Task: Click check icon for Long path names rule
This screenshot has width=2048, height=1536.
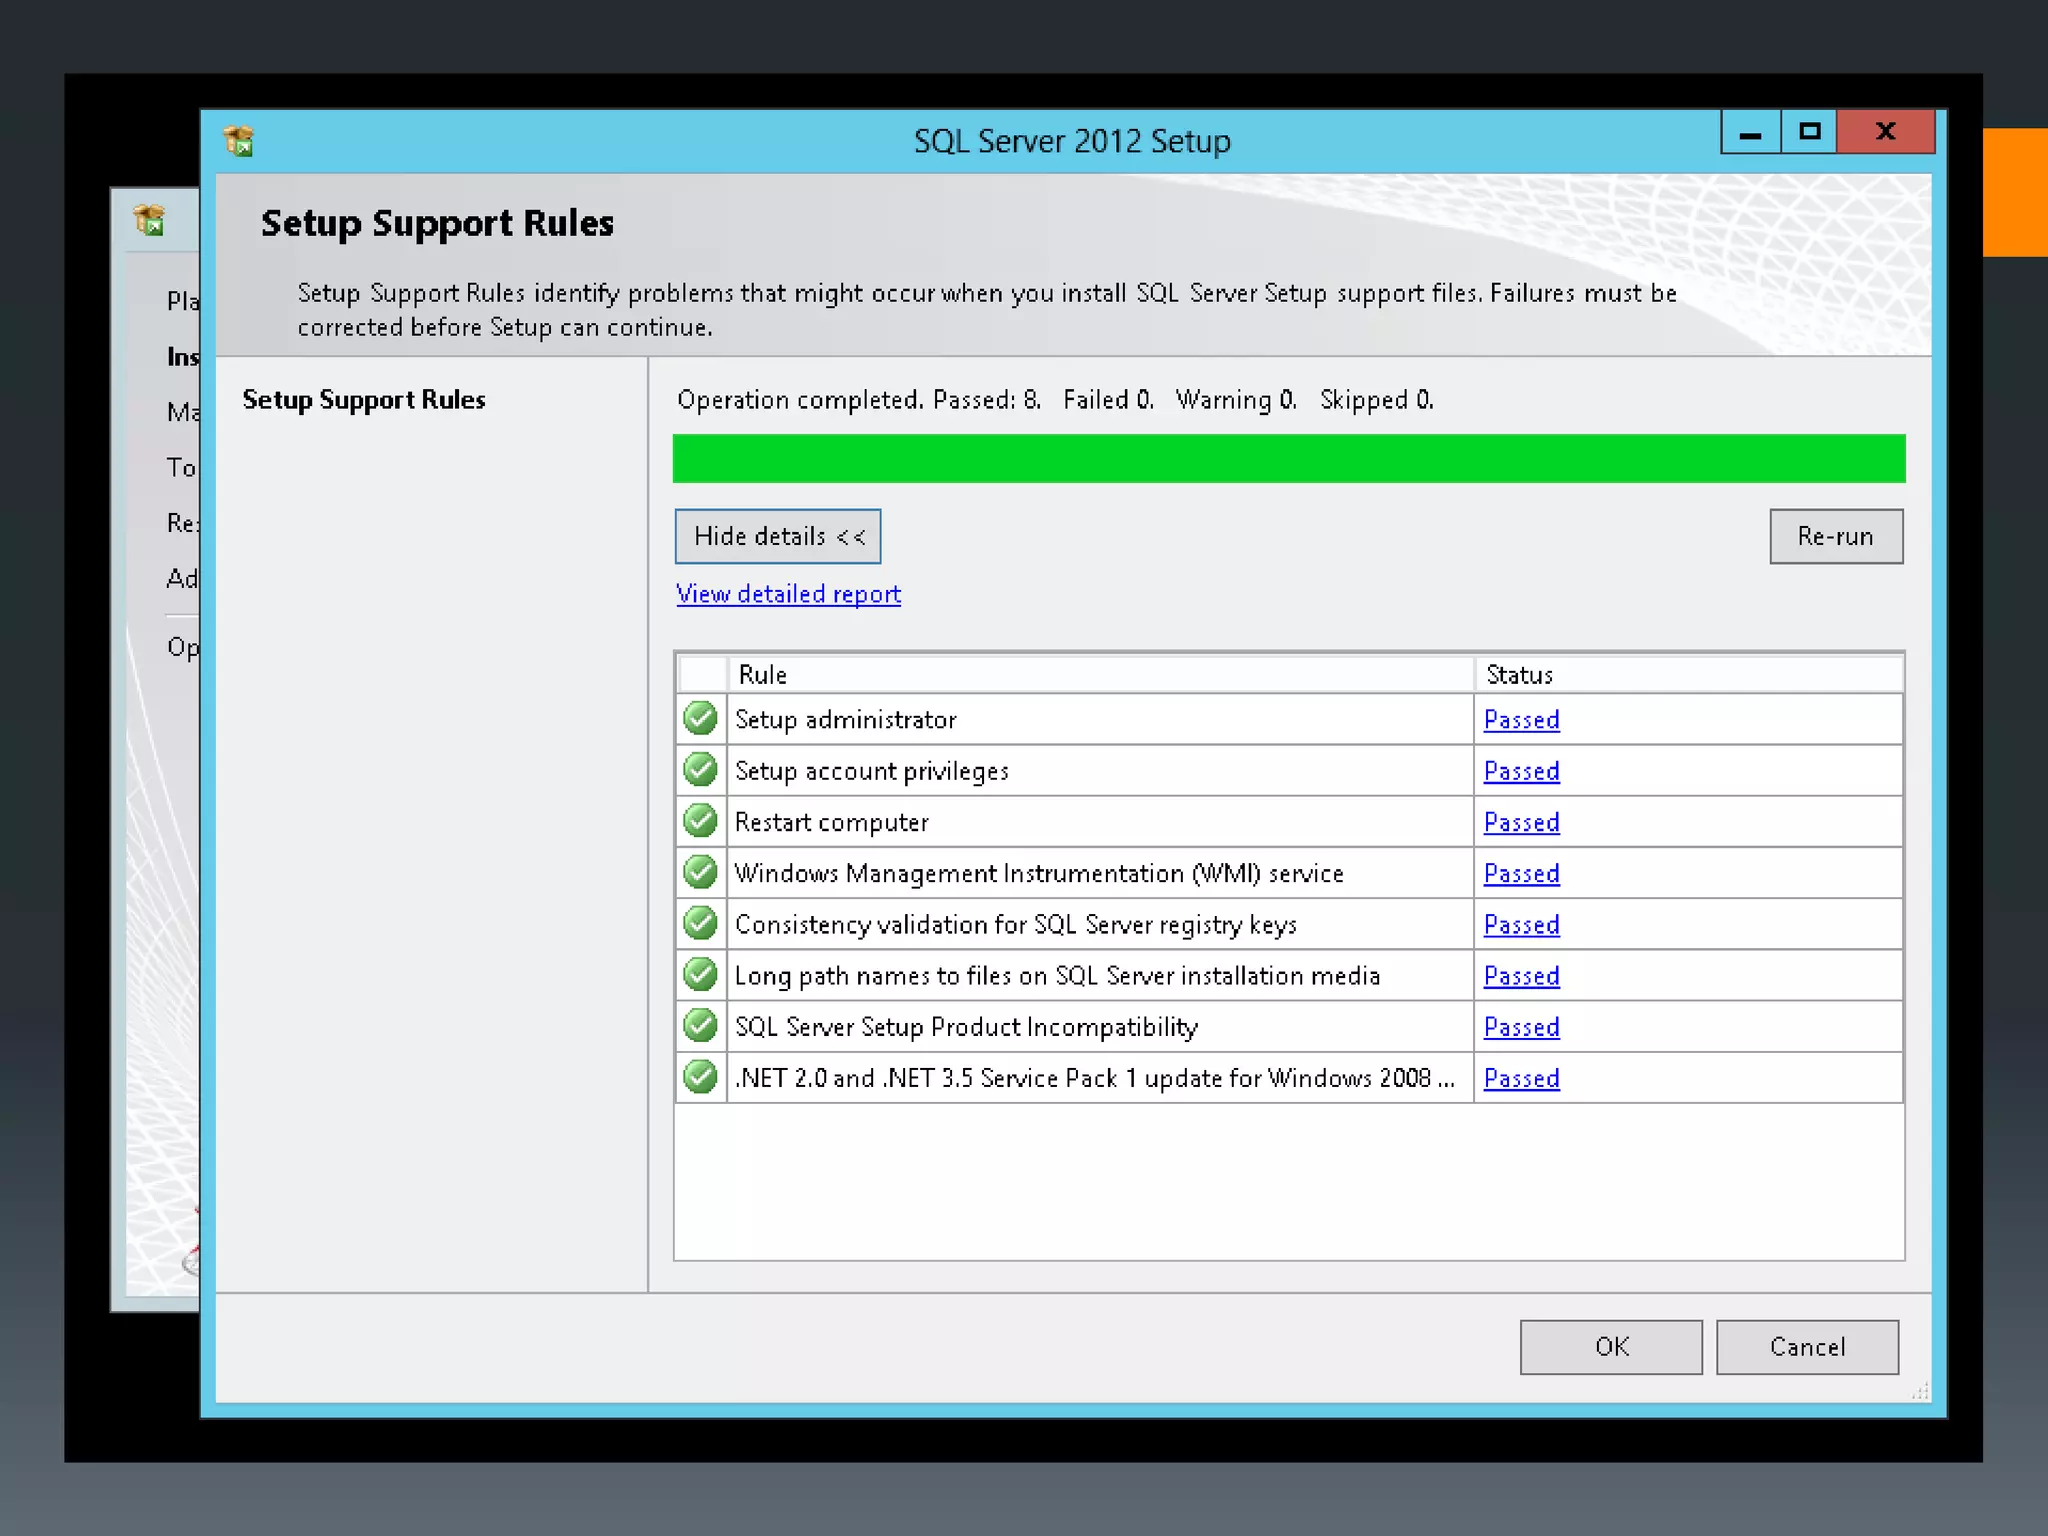Action: click(700, 975)
